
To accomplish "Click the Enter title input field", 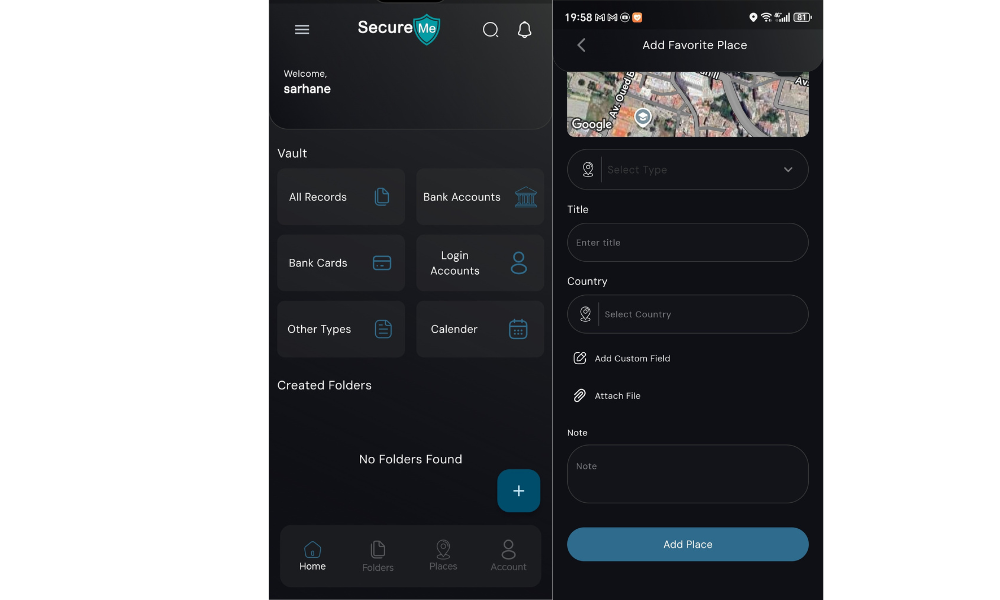I will pyautogui.click(x=688, y=242).
